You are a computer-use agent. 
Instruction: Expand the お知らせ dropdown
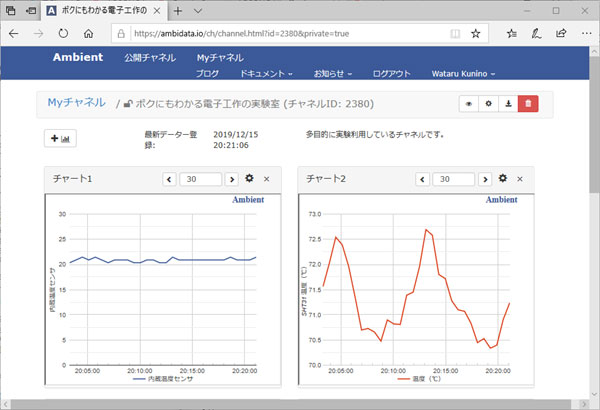pyautogui.click(x=333, y=74)
